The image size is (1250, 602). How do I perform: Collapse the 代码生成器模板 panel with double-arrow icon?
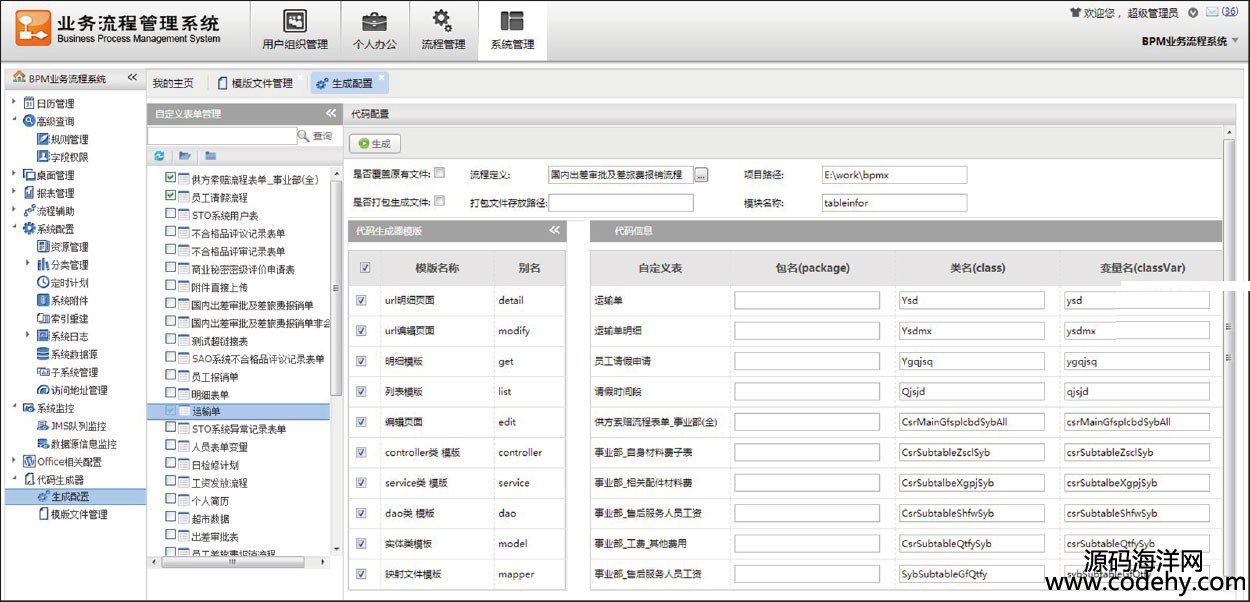555,230
